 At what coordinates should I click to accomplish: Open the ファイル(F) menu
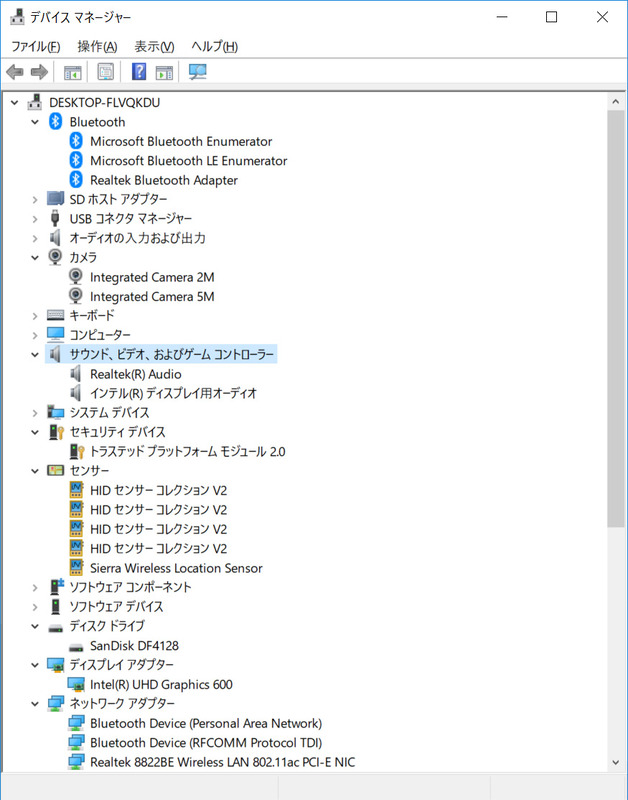click(x=36, y=46)
